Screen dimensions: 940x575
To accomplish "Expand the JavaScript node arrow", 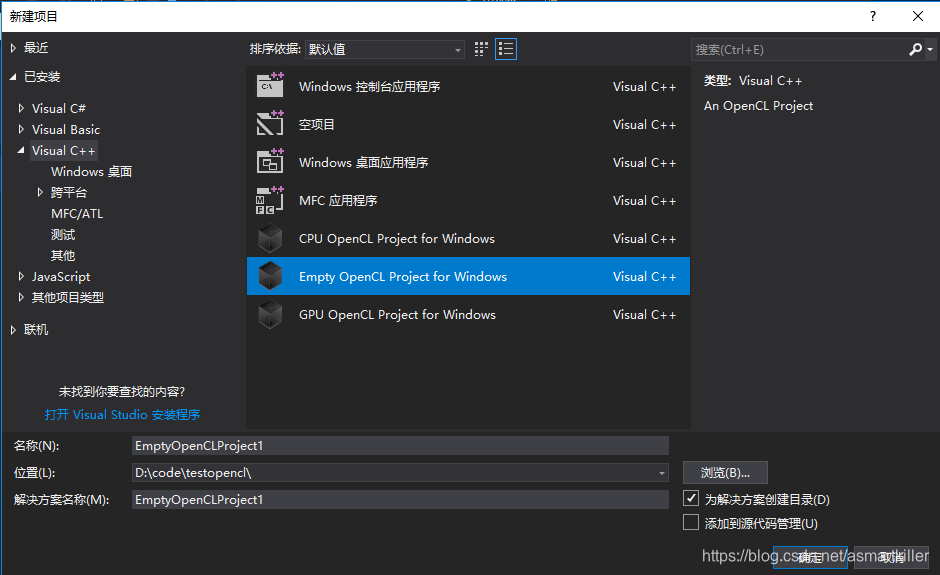I will coord(21,276).
